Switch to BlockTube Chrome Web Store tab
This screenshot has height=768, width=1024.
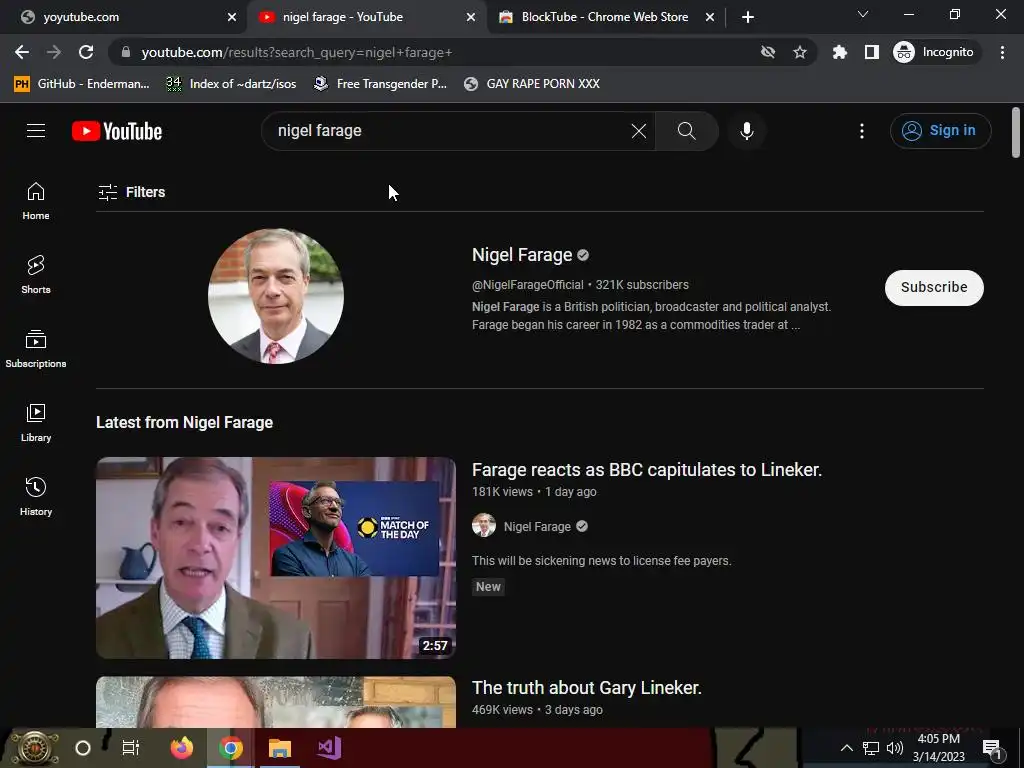(604, 17)
